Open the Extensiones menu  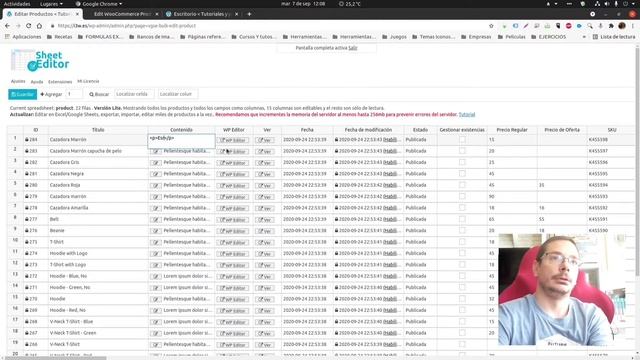tap(60, 82)
